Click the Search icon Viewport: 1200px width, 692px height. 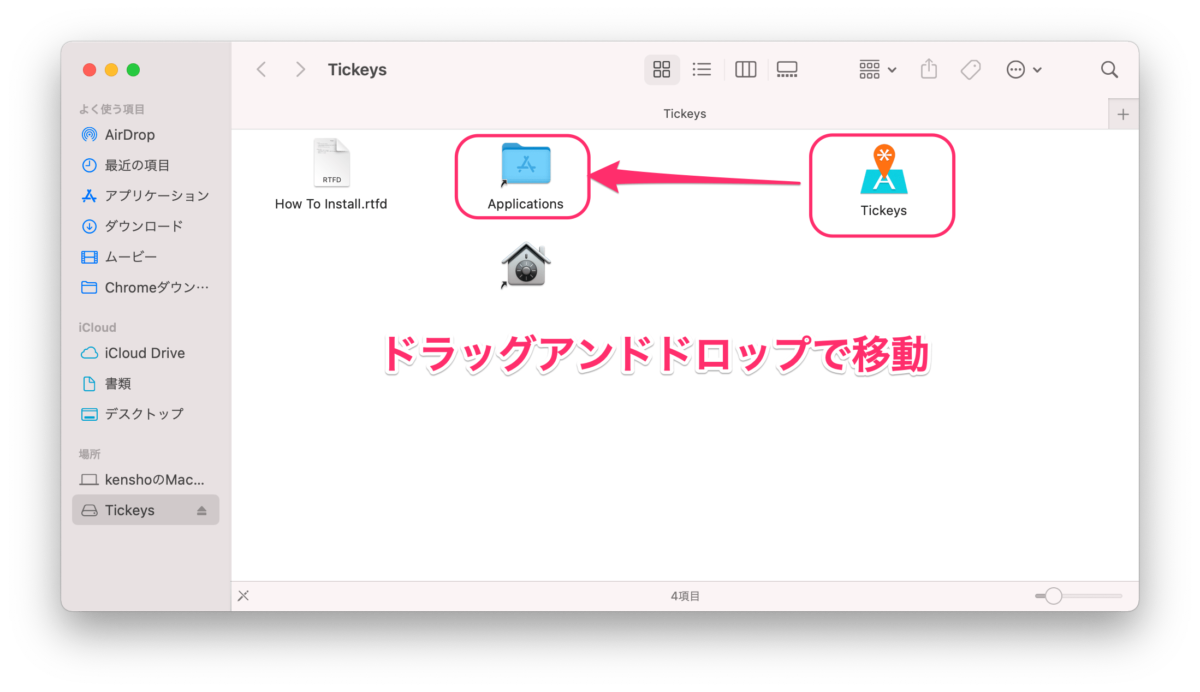pyautogui.click(x=1109, y=69)
